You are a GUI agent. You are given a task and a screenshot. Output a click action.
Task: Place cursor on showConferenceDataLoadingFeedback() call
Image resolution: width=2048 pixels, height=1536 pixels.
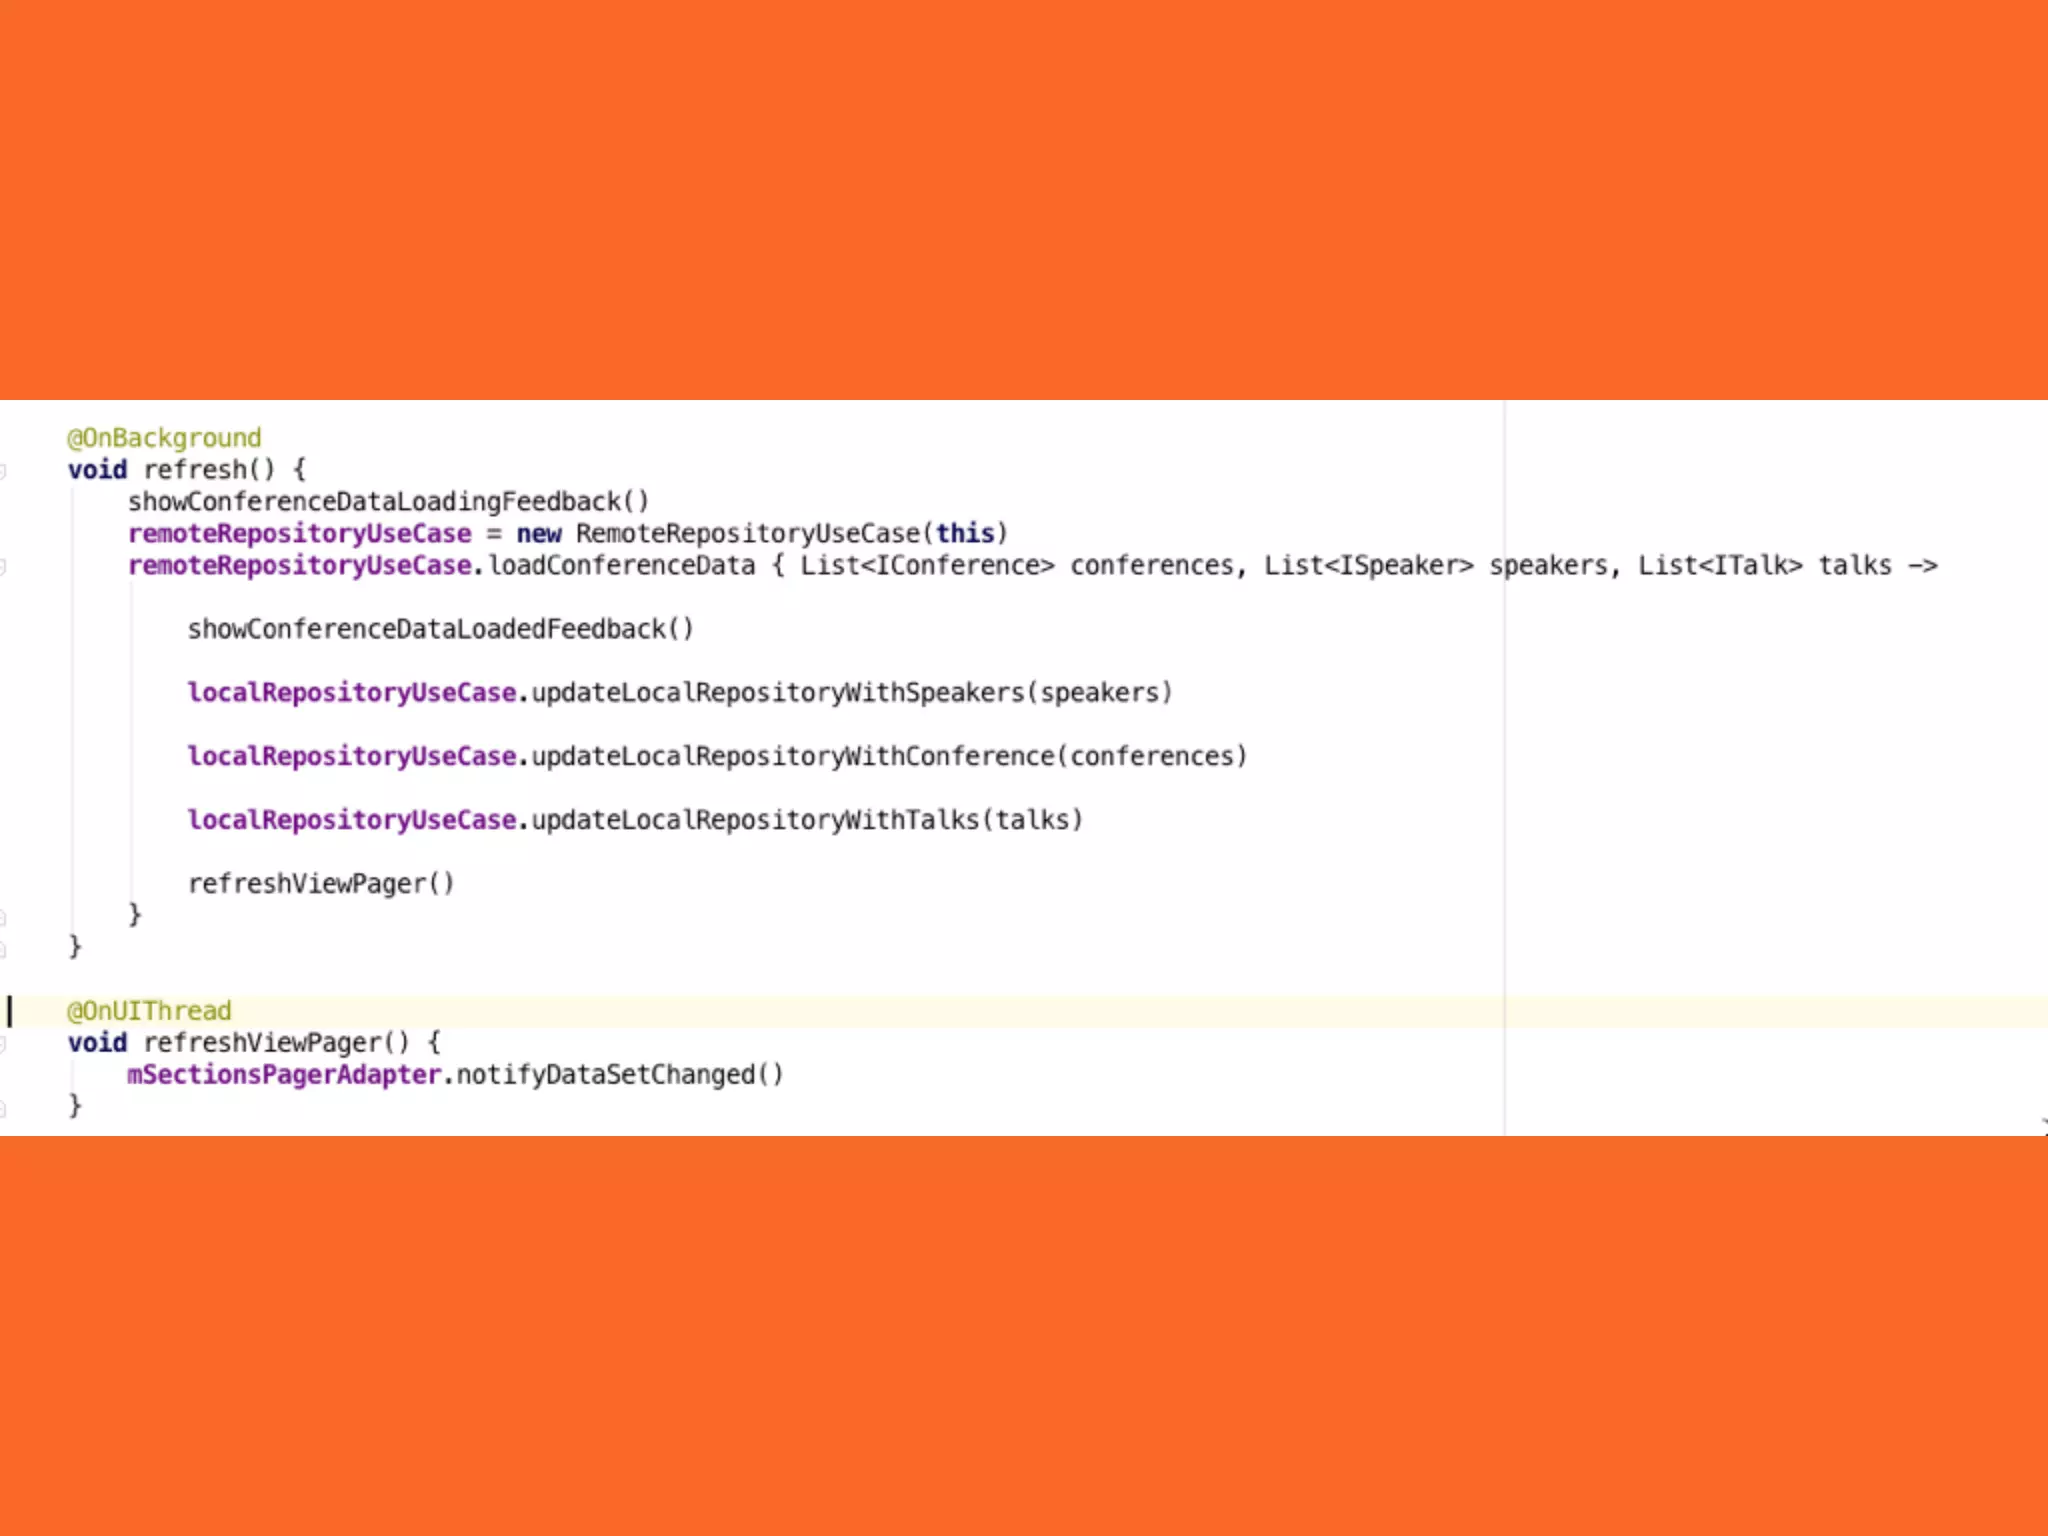[x=388, y=501]
